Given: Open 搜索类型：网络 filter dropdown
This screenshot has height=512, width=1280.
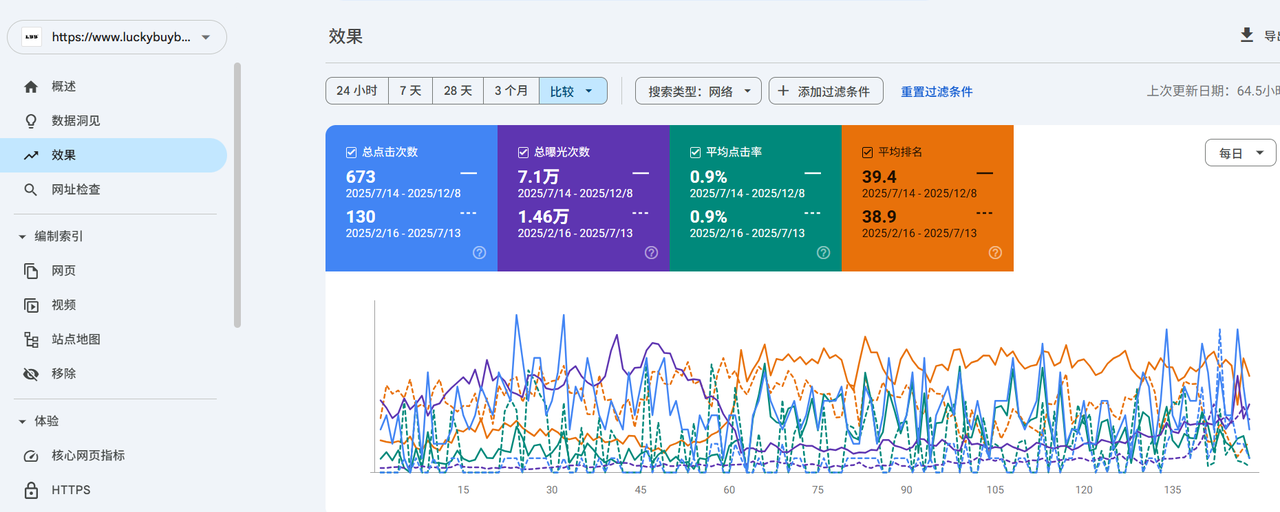Looking at the screenshot, I should pyautogui.click(x=698, y=91).
